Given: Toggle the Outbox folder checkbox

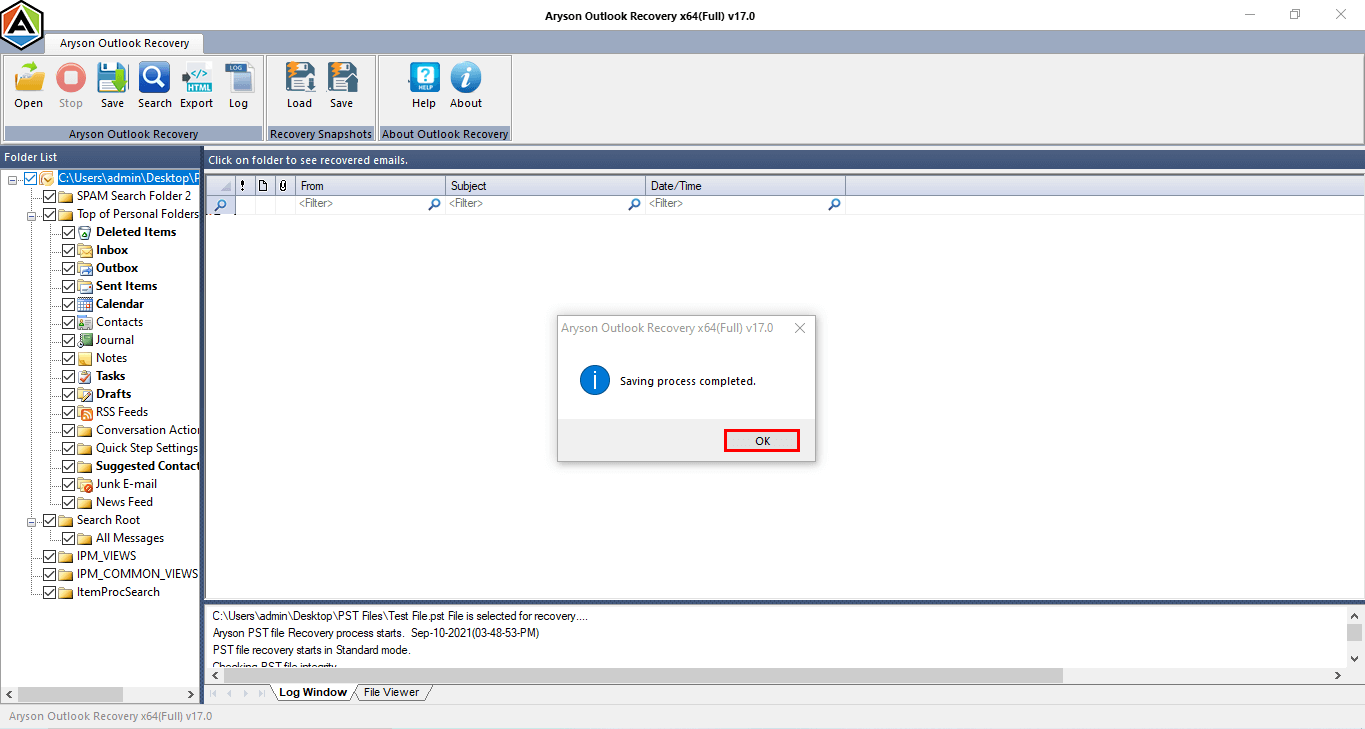Looking at the screenshot, I should click(68, 268).
